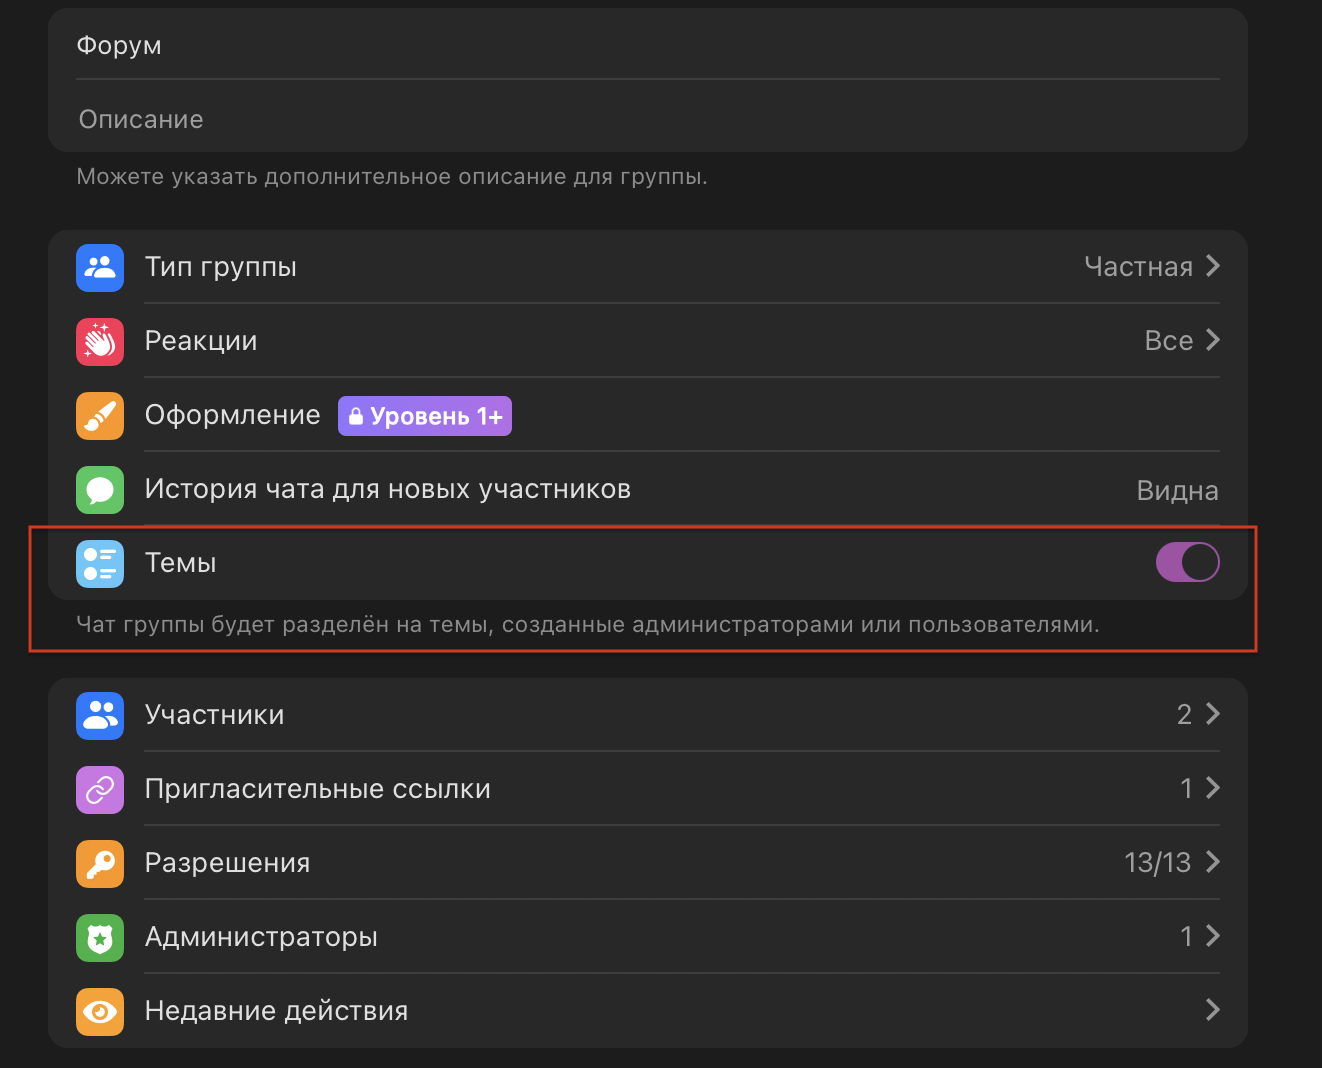The width and height of the screenshot is (1322, 1068).
Task: Click the group name field Форум
Action: (x=640, y=46)
